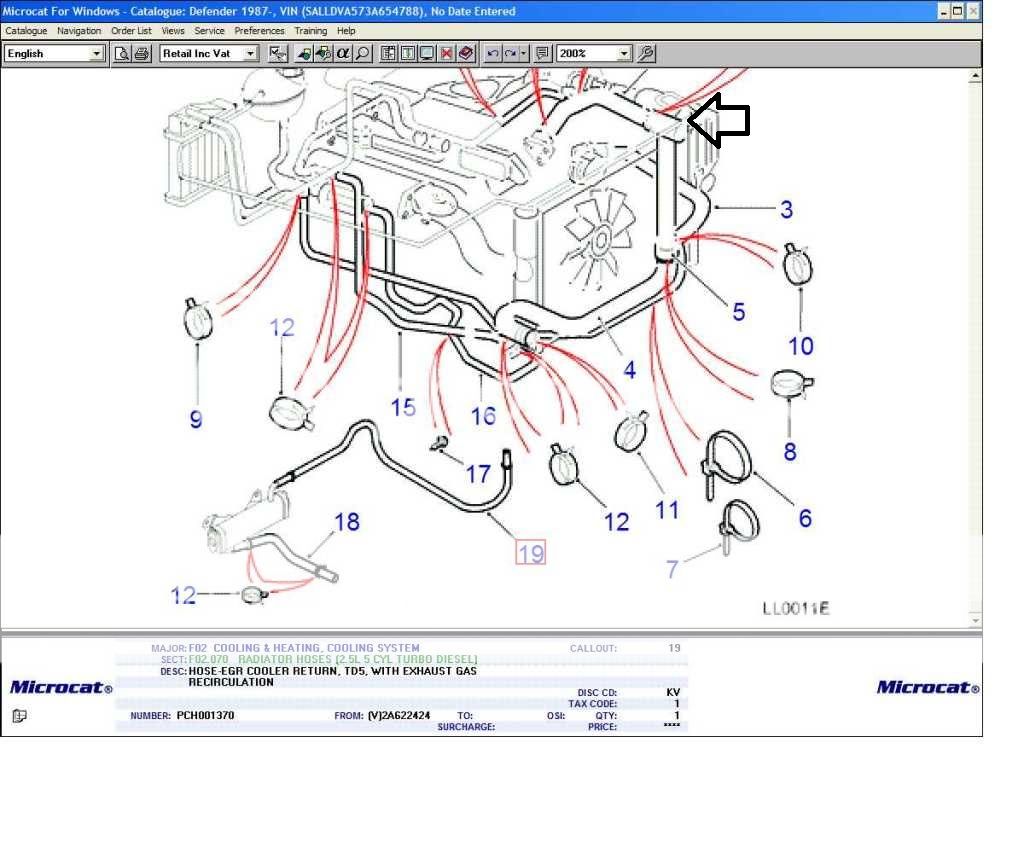Click the undo arrow icon
1024x853 pixels.
[x=493, y=54]
